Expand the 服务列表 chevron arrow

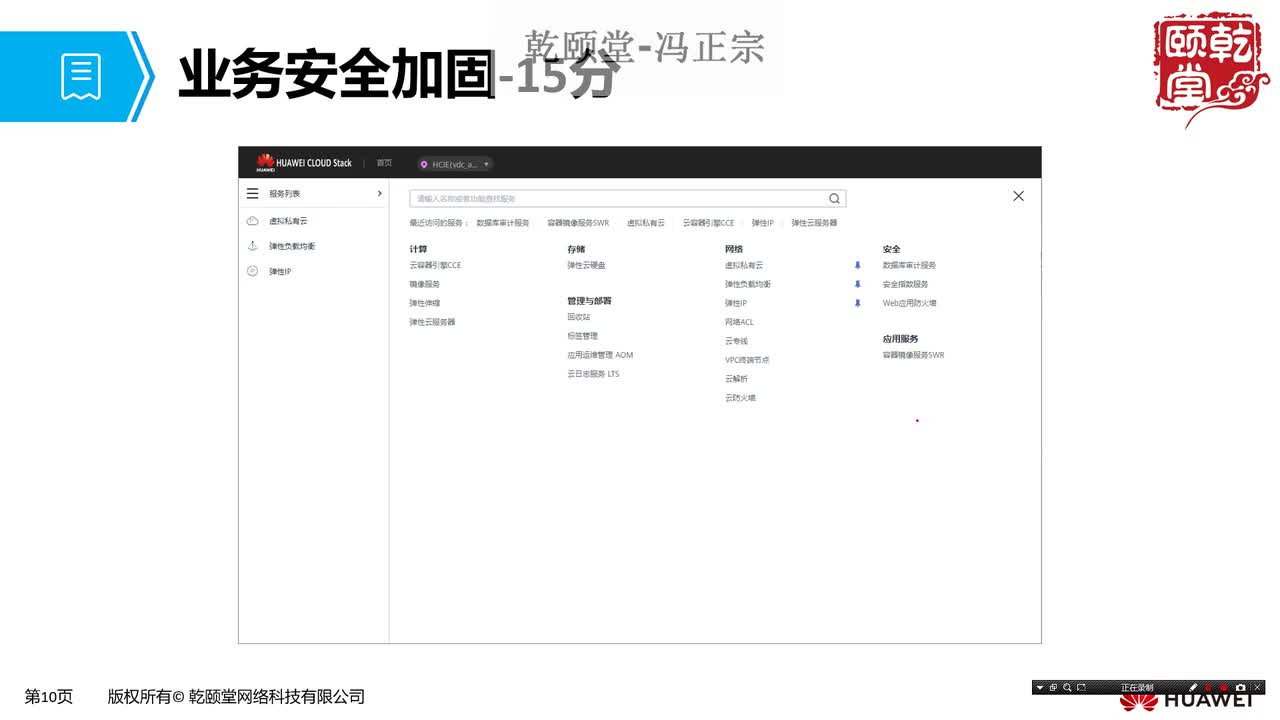tap(379, 194)
